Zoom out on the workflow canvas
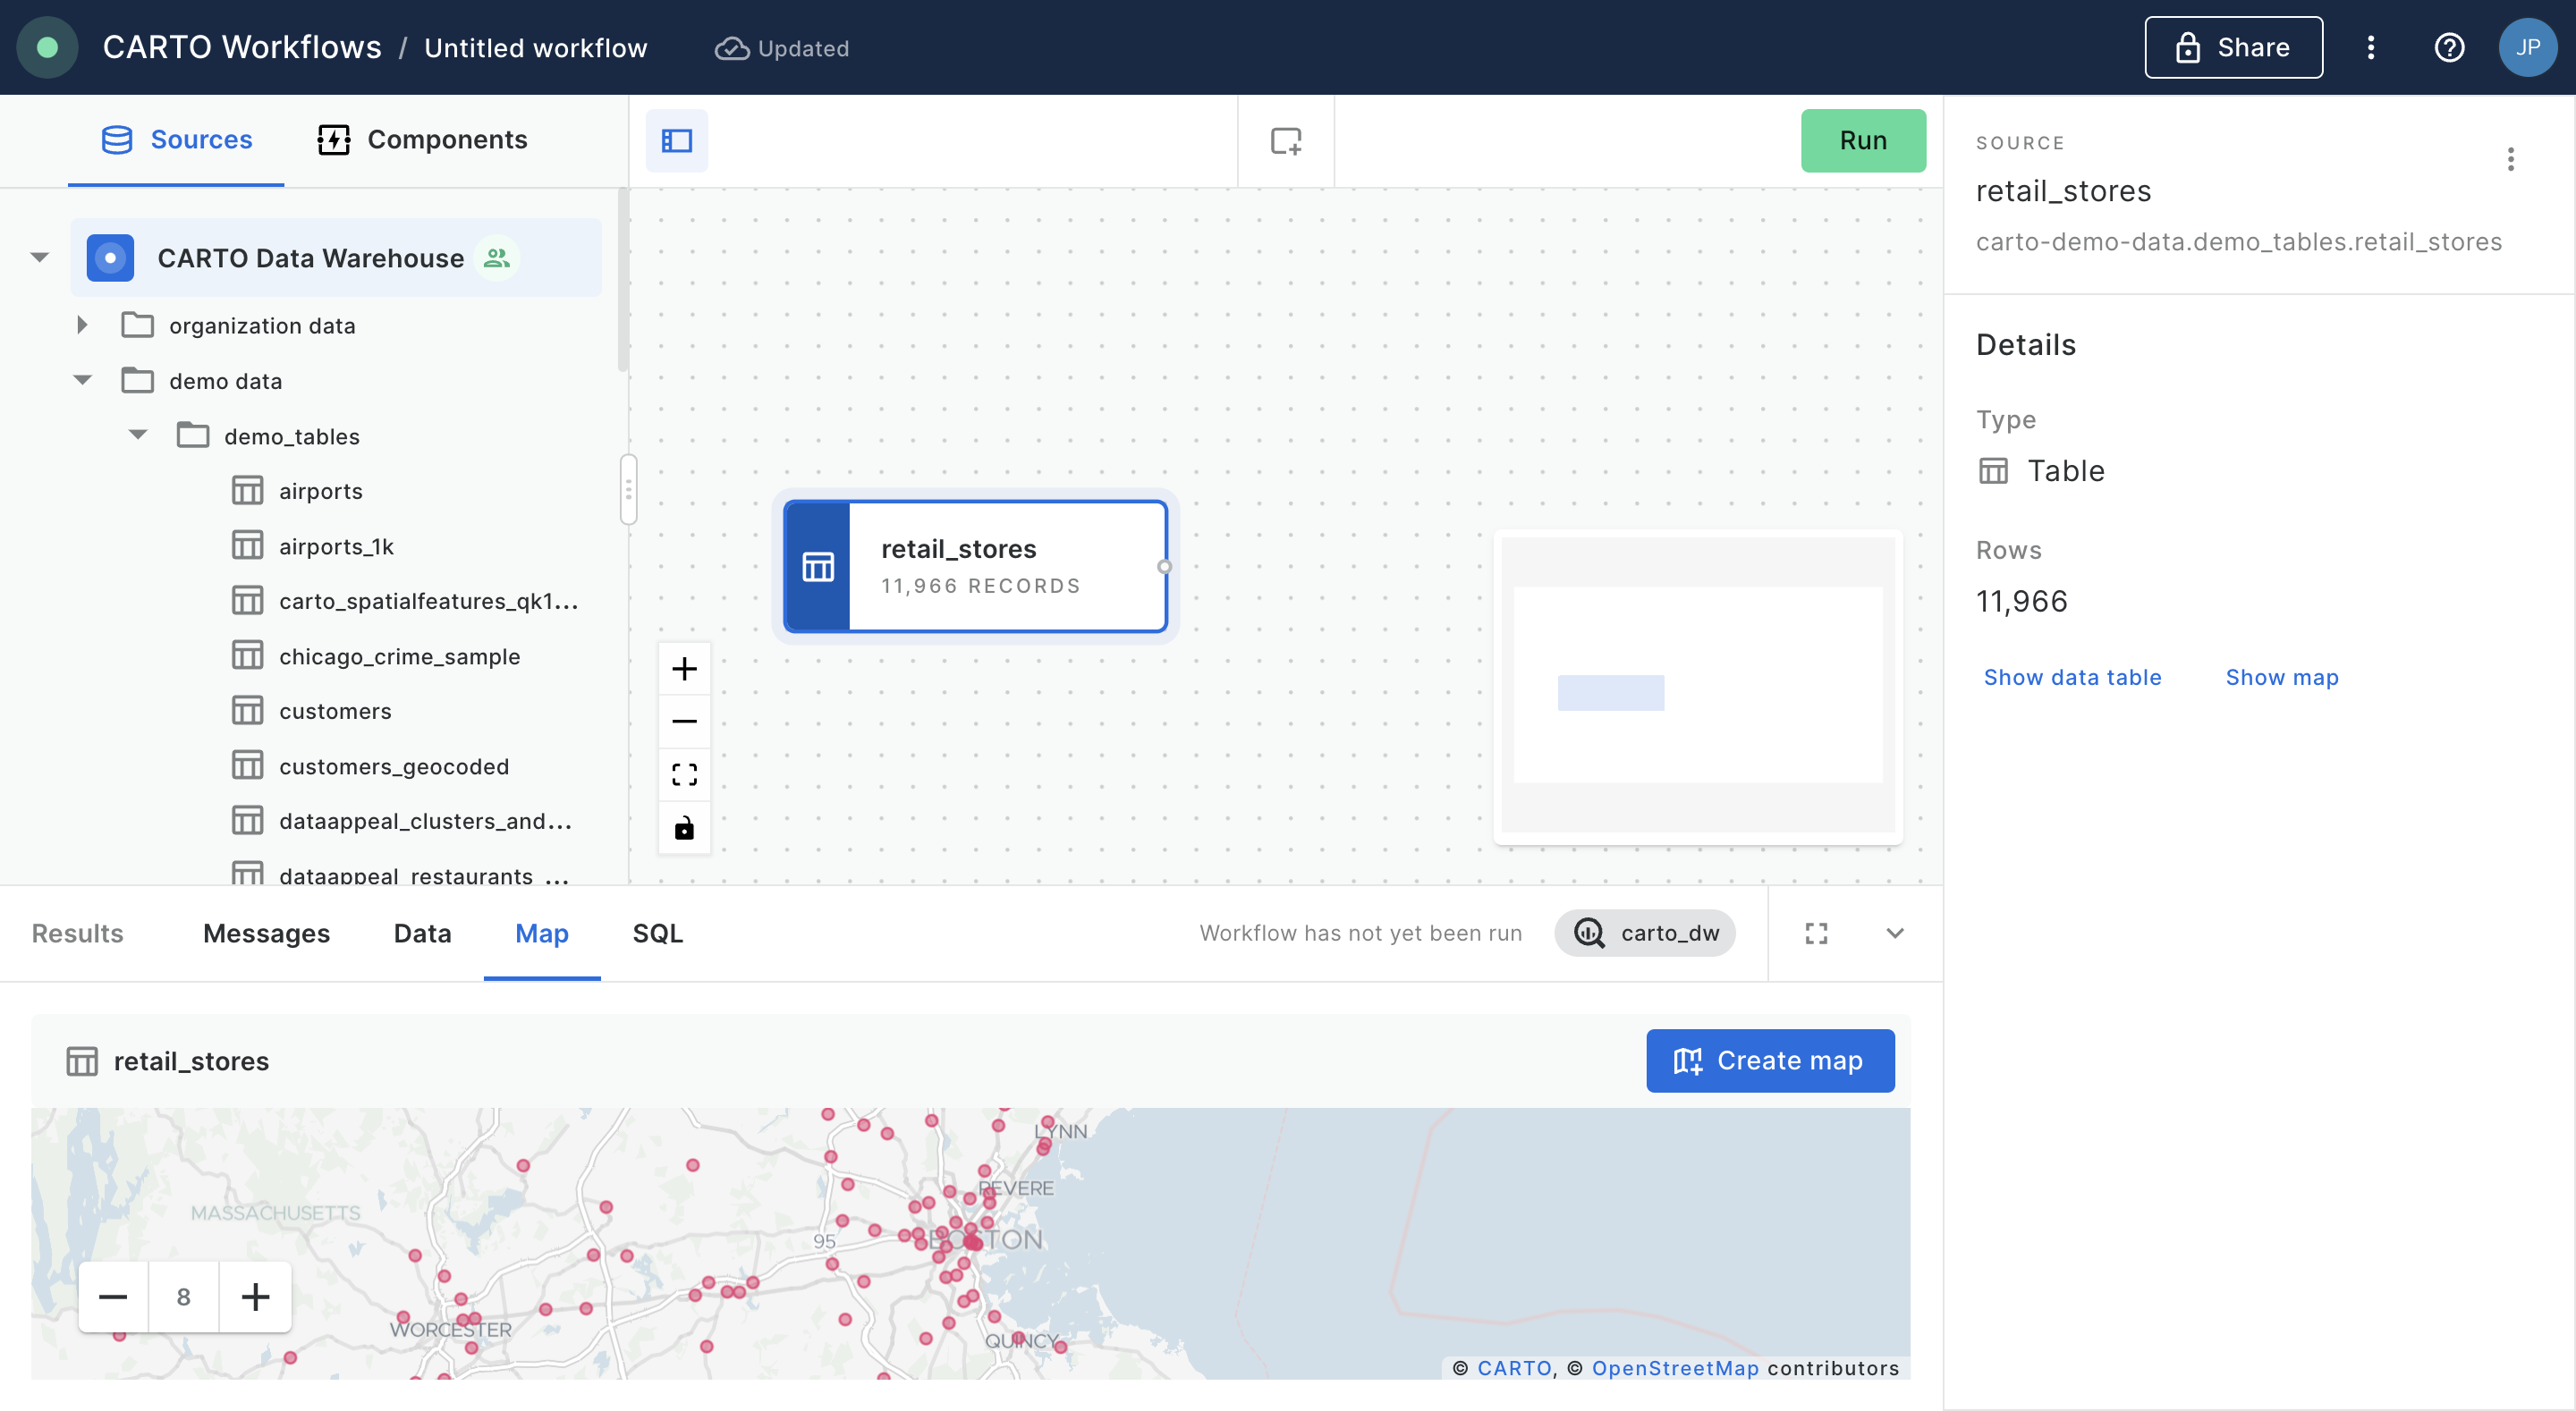Screen dimensions: 2576x1411 tap(684, 721)
